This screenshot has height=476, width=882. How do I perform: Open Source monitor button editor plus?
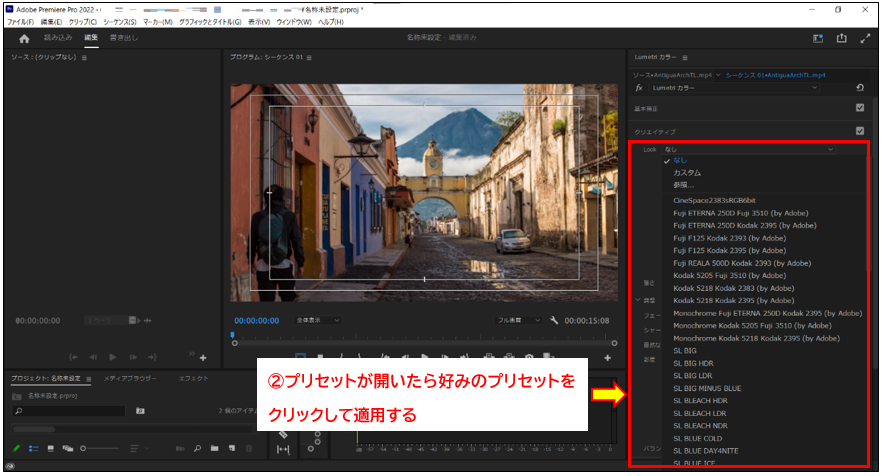(x=203, y=358)
